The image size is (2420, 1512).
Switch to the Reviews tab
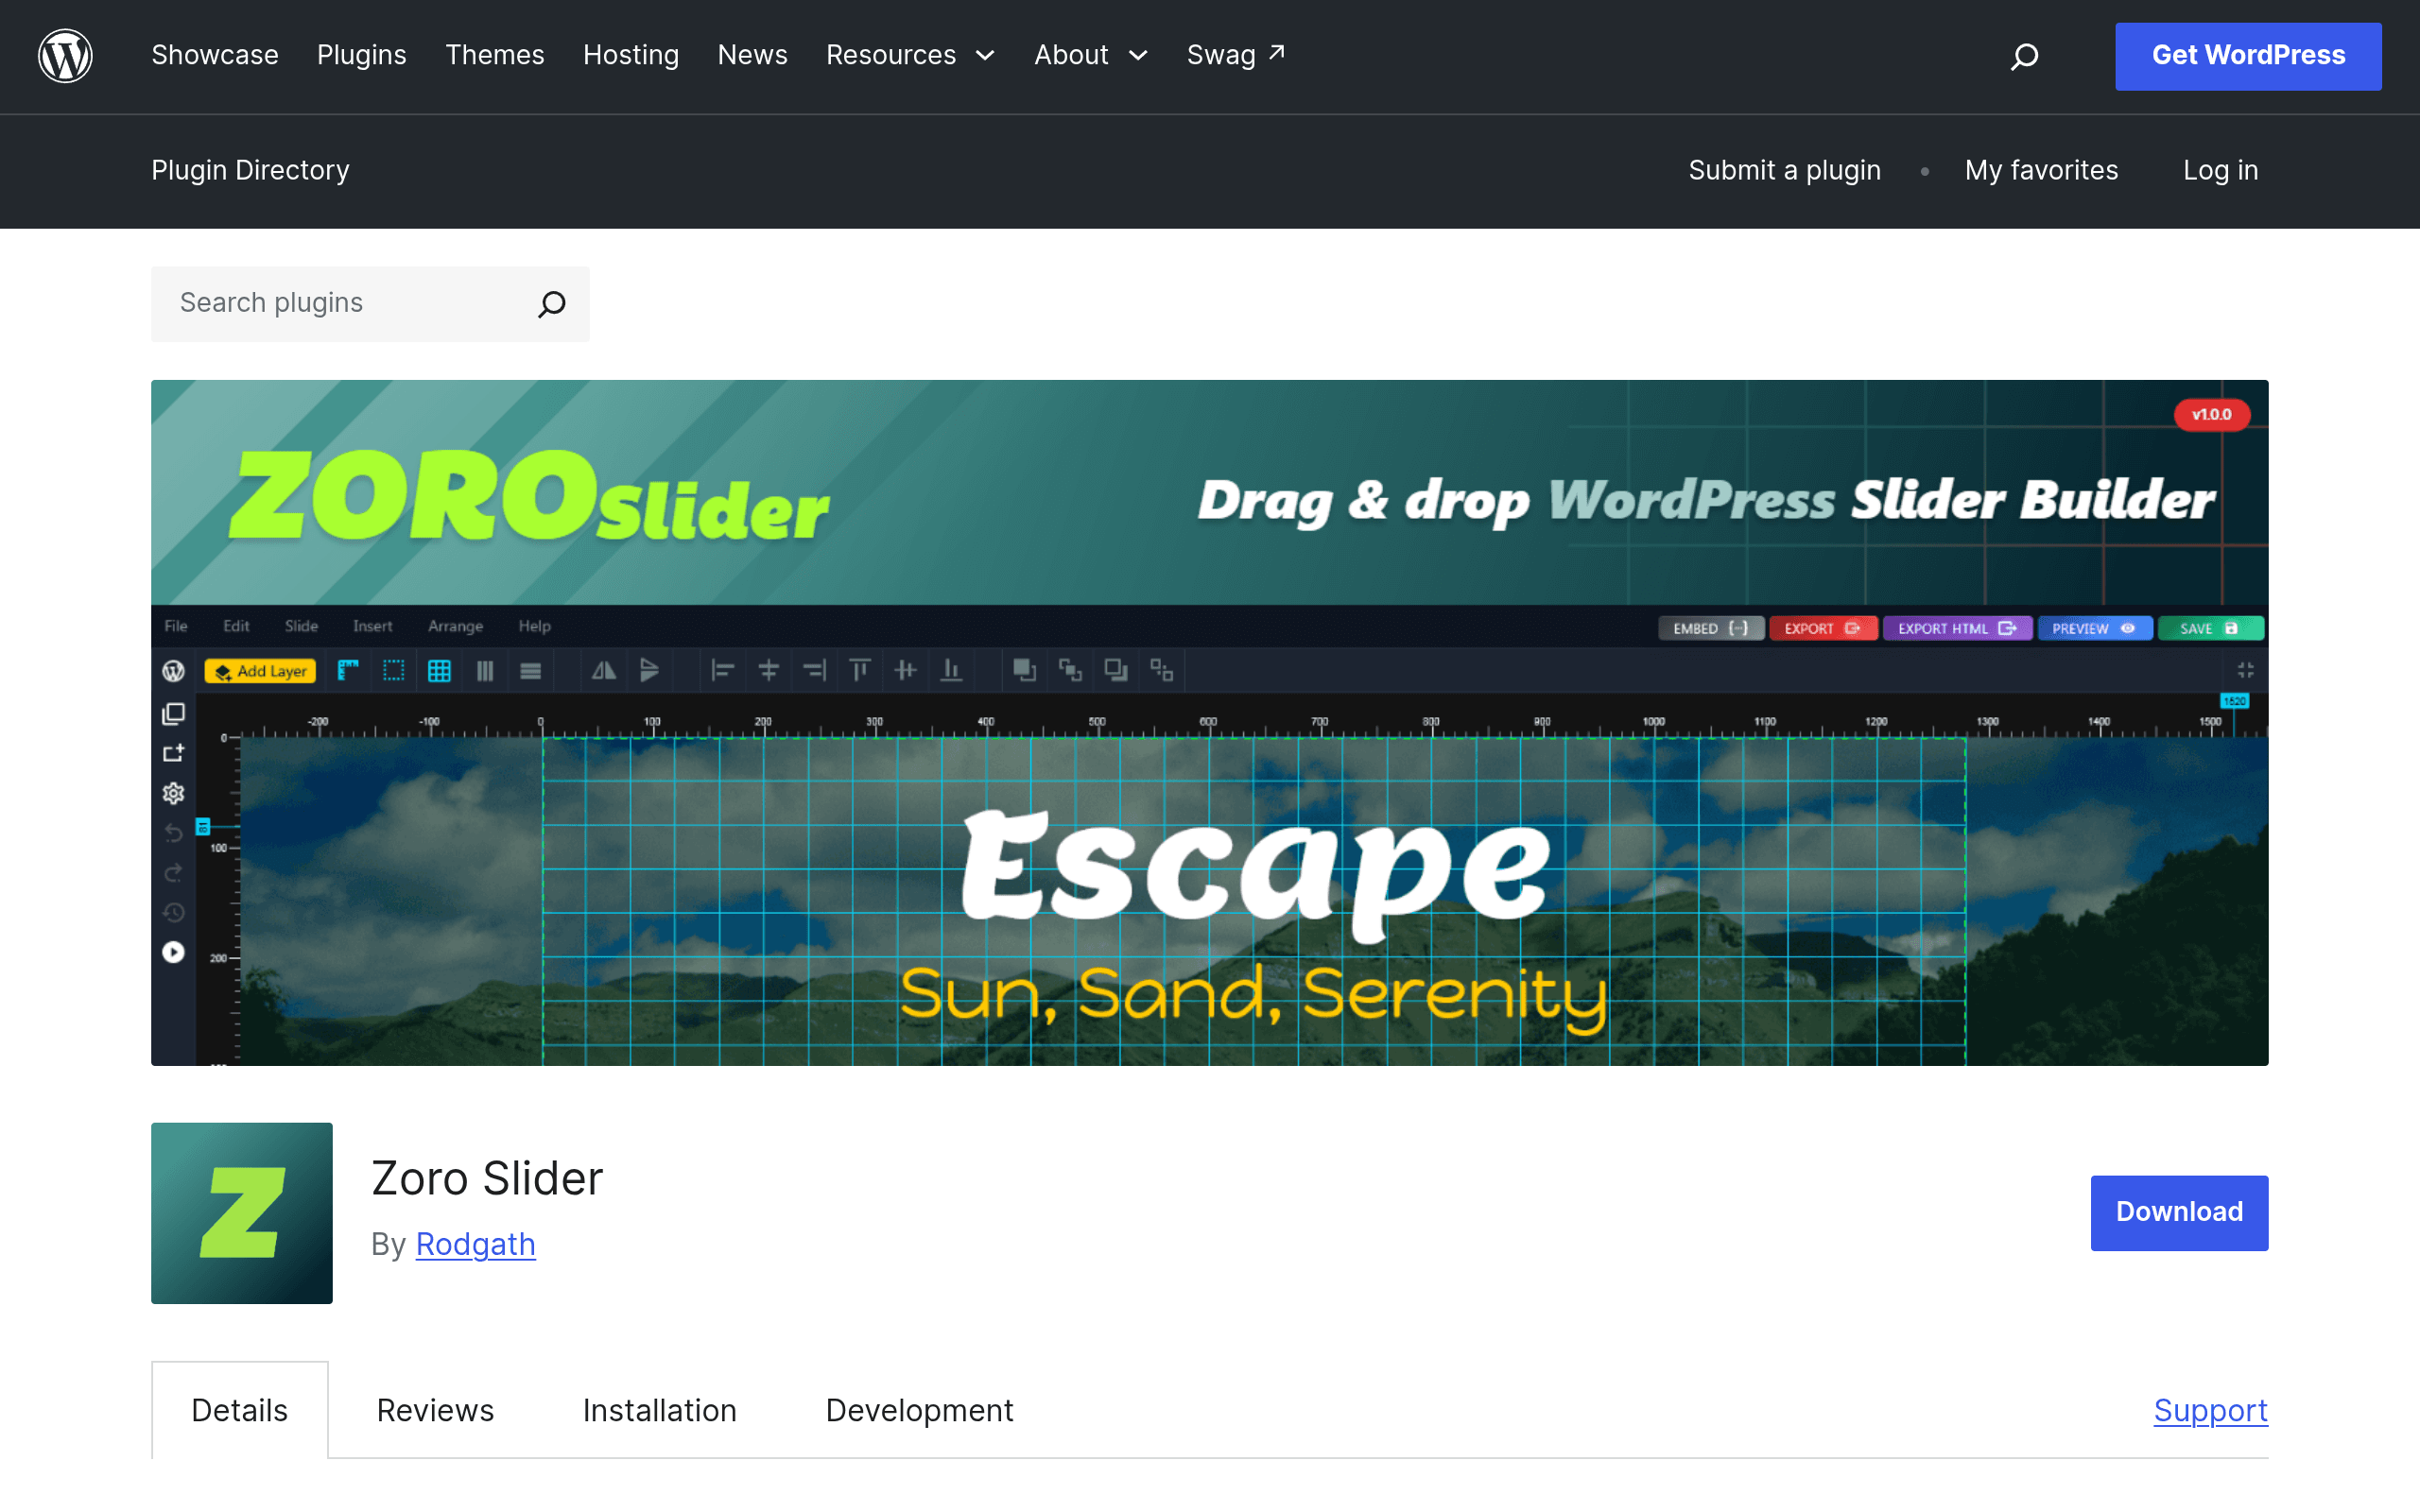tap(435, 1410)
